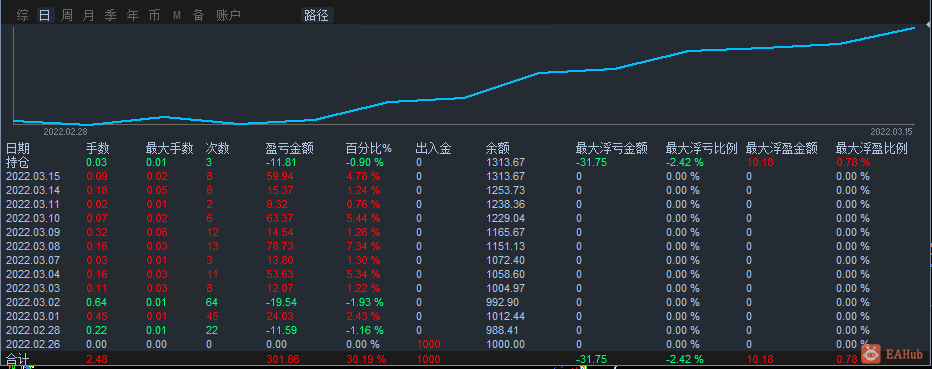Open the 周 weekly tab
Screen dimensions: 932x369
(x=67, y=15)
